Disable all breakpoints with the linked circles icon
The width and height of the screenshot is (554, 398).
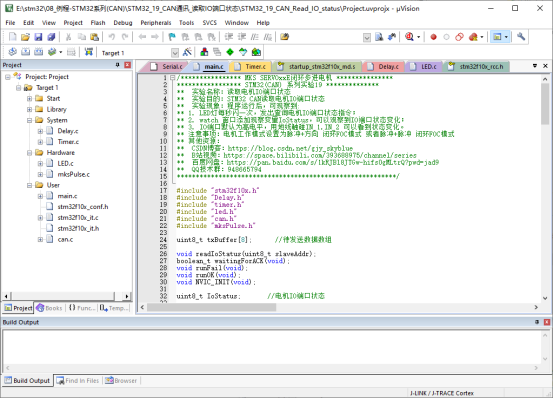pyautogui.click(x=459, y=37)
